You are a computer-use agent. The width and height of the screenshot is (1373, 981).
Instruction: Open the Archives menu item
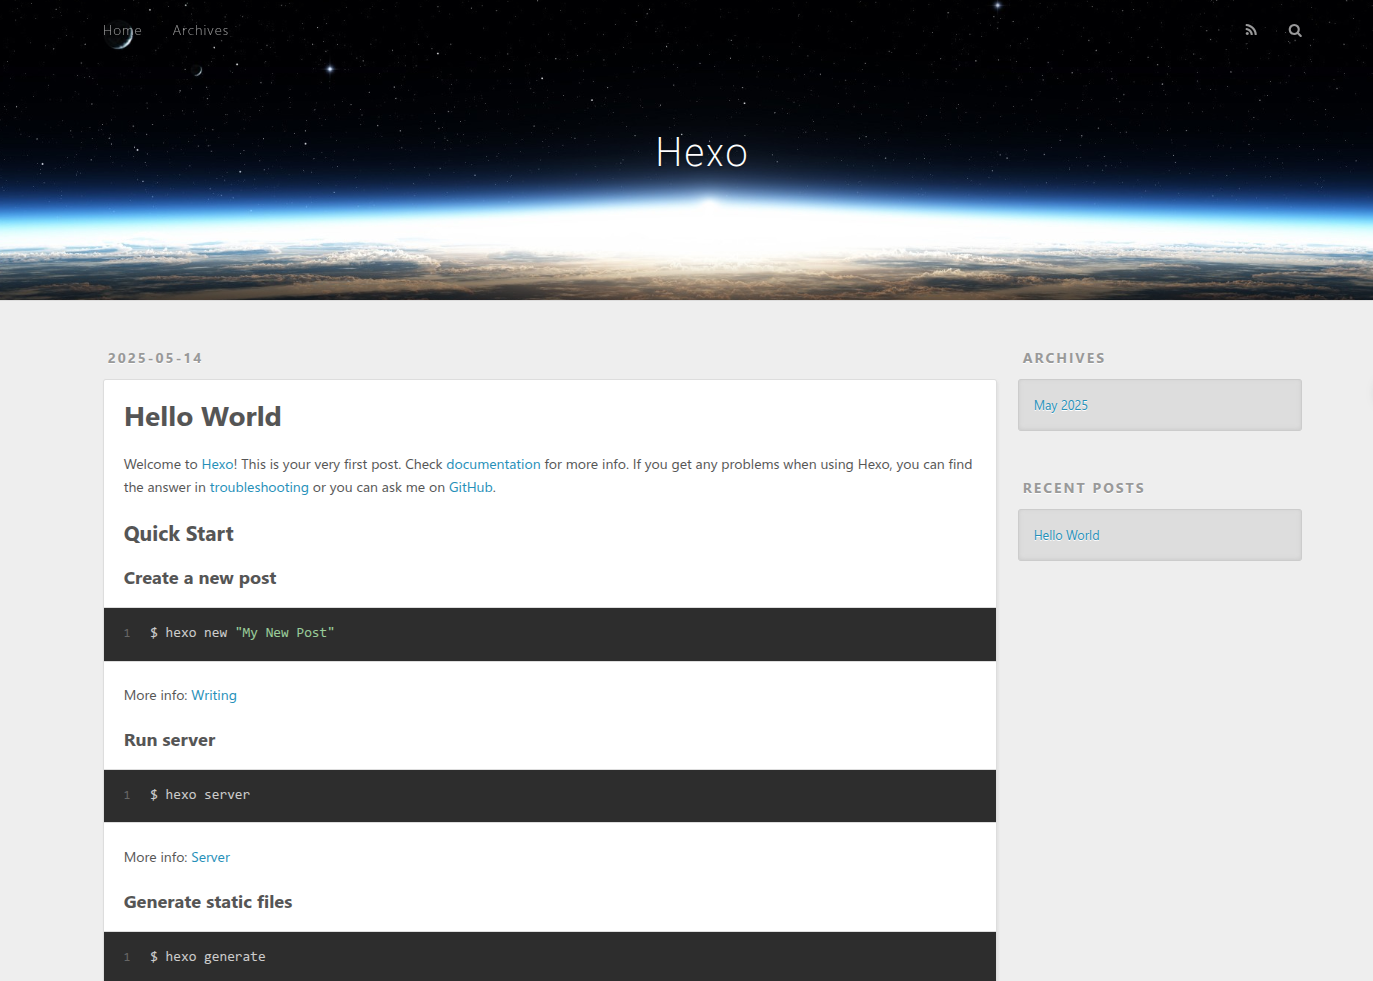click(200, 30)
